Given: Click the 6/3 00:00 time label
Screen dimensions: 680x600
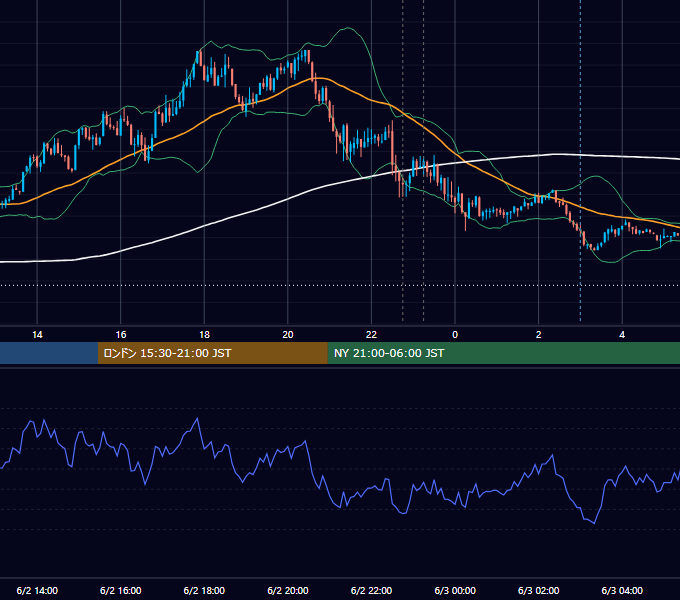Looking at the screenshot, I should pyautogui.click(x=455, y=590).
